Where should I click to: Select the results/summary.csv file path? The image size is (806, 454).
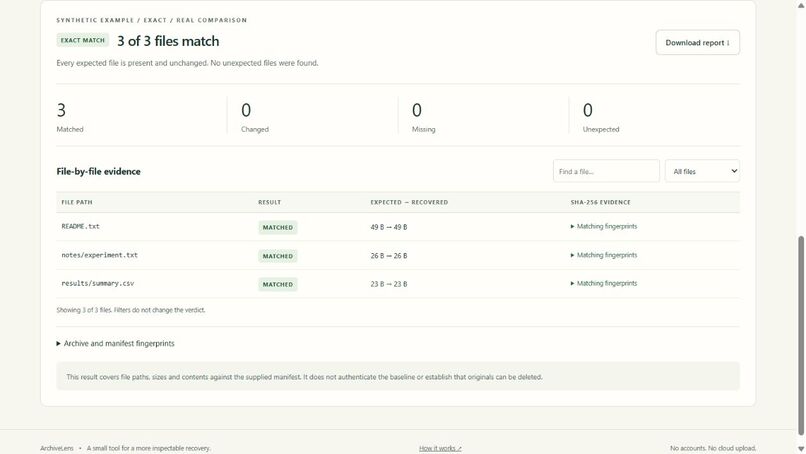tap(98, 283)
